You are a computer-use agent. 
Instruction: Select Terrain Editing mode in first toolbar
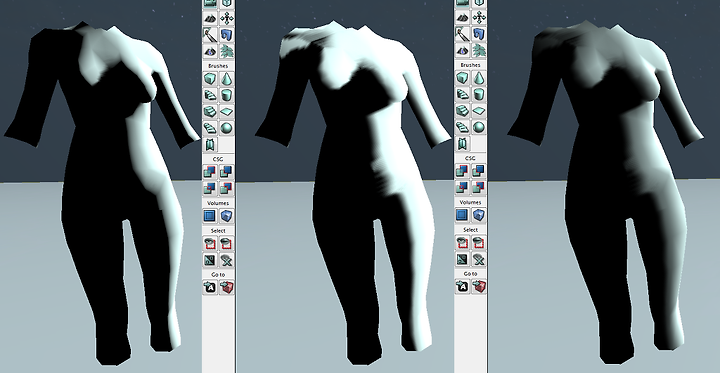pos(210,18)
